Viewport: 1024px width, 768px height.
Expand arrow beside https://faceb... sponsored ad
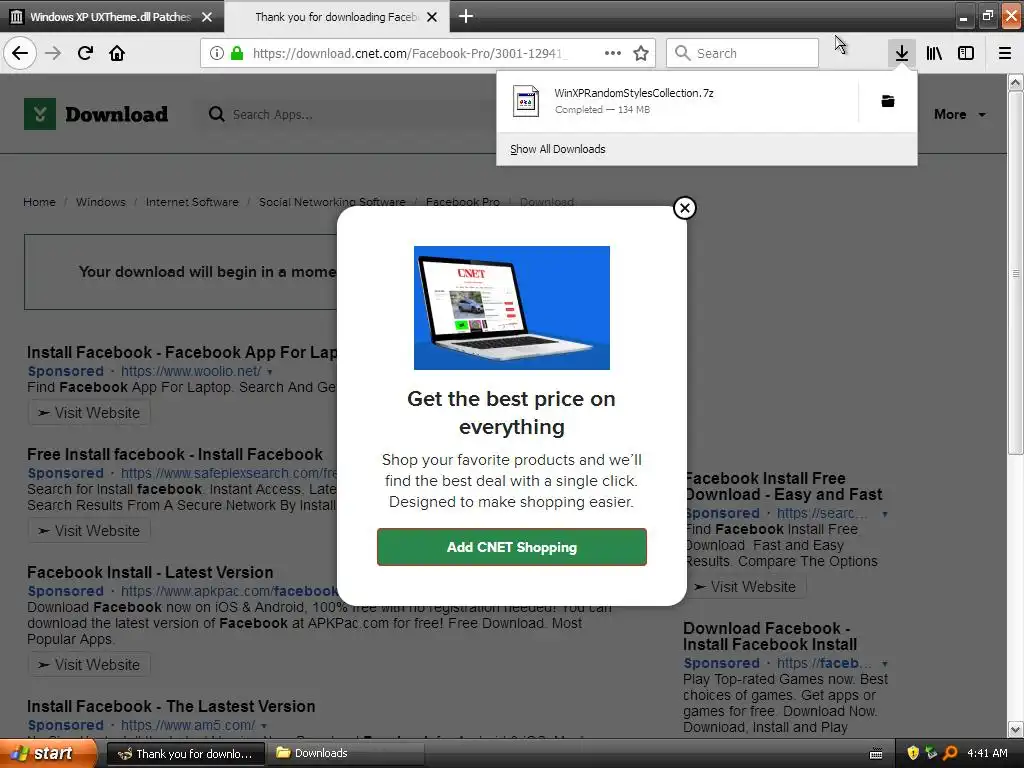point(885,664)
